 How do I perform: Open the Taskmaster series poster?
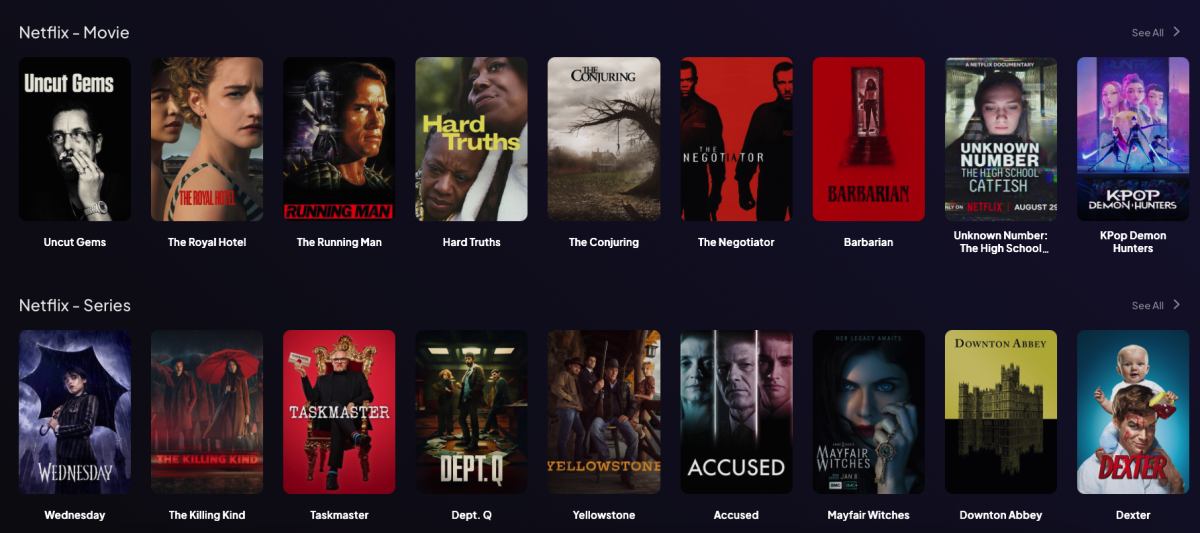[339, 412]
